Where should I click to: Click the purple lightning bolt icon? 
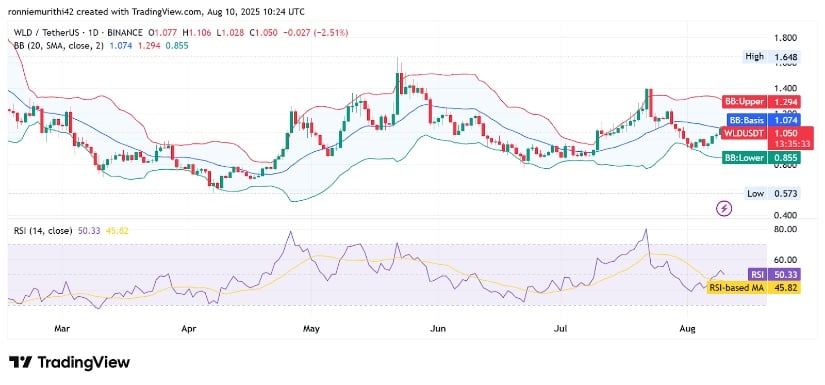coord(725,209)
